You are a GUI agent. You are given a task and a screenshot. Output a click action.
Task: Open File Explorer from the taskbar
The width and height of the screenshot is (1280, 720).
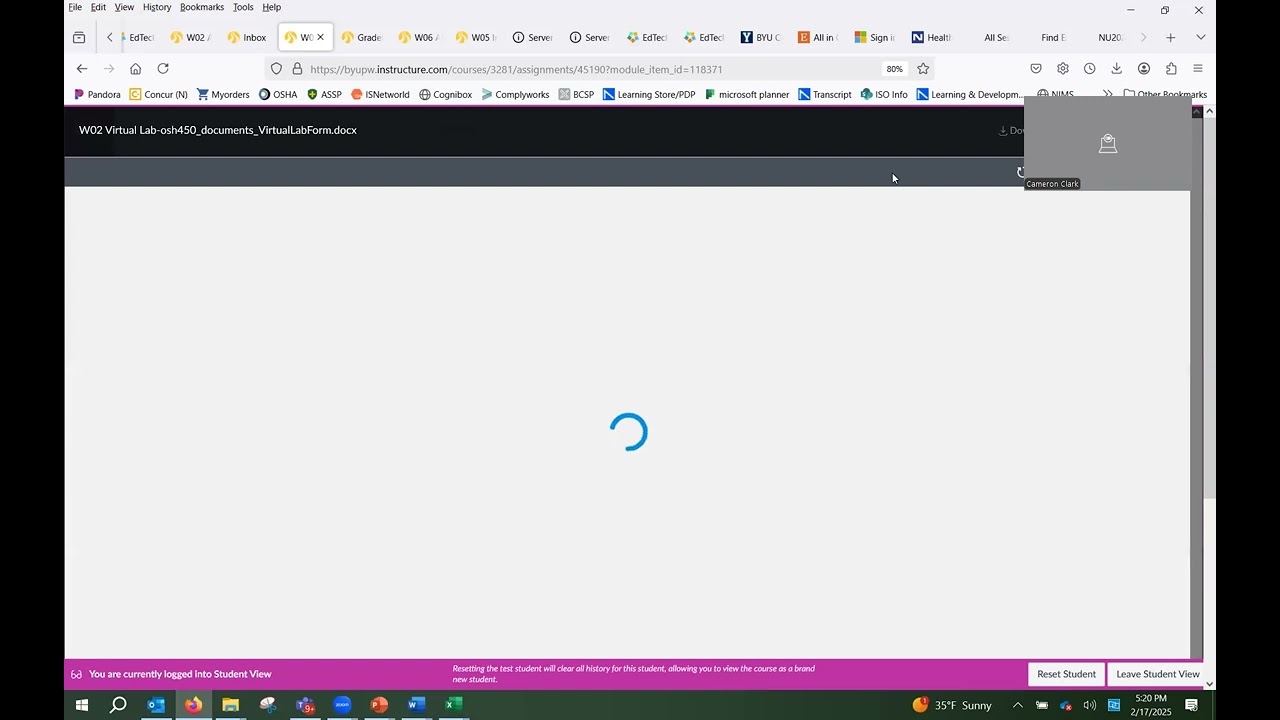tap(230, 705)
